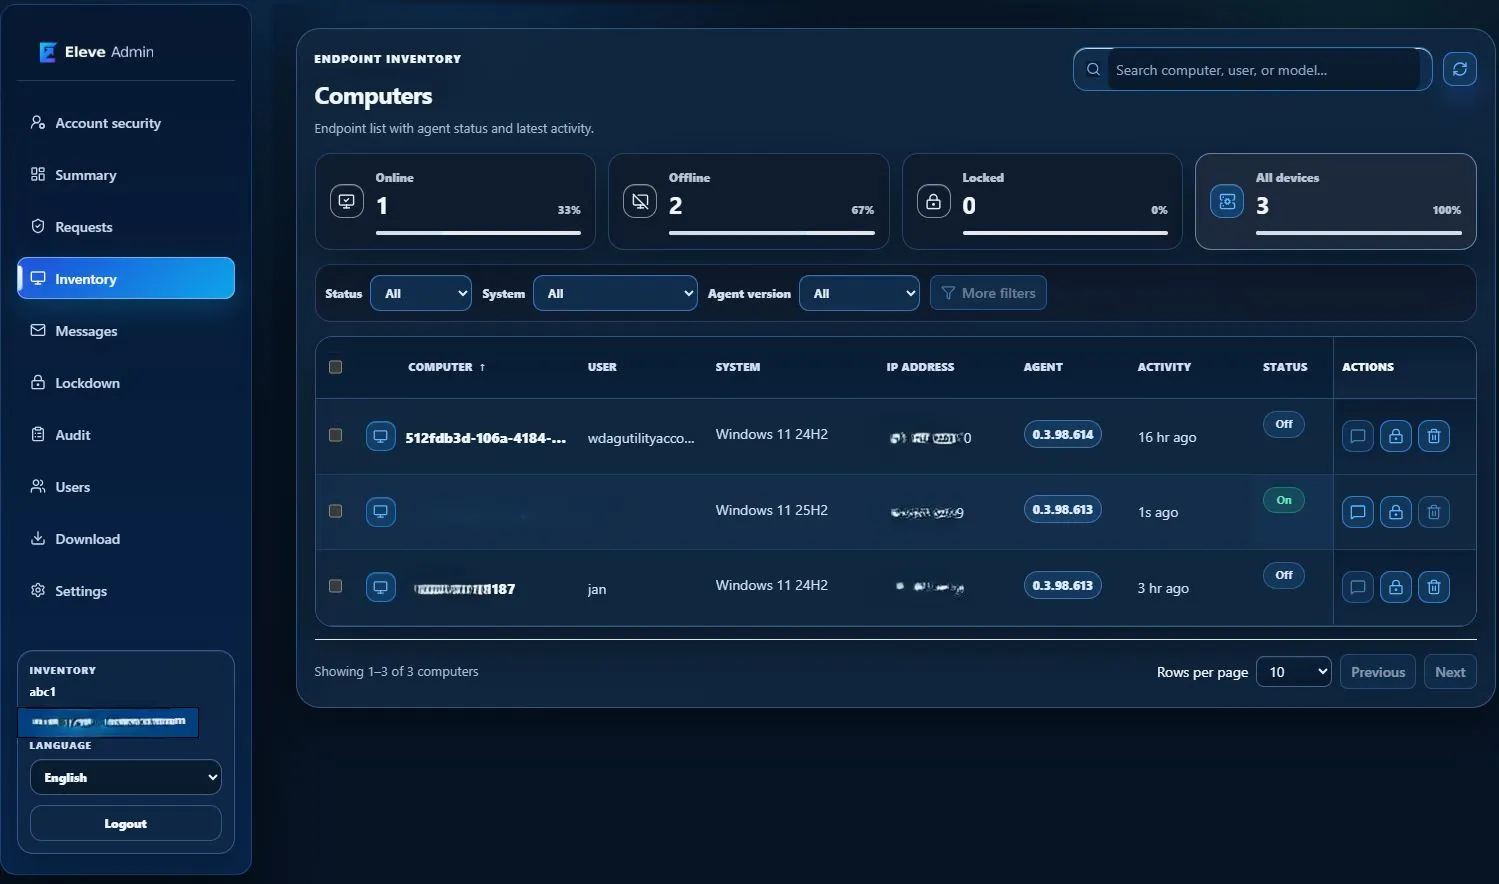The height and width of the screenshot is (884, 1499).
Task: Click the magnifier icon in search box
Action: tap(1093, 70)
